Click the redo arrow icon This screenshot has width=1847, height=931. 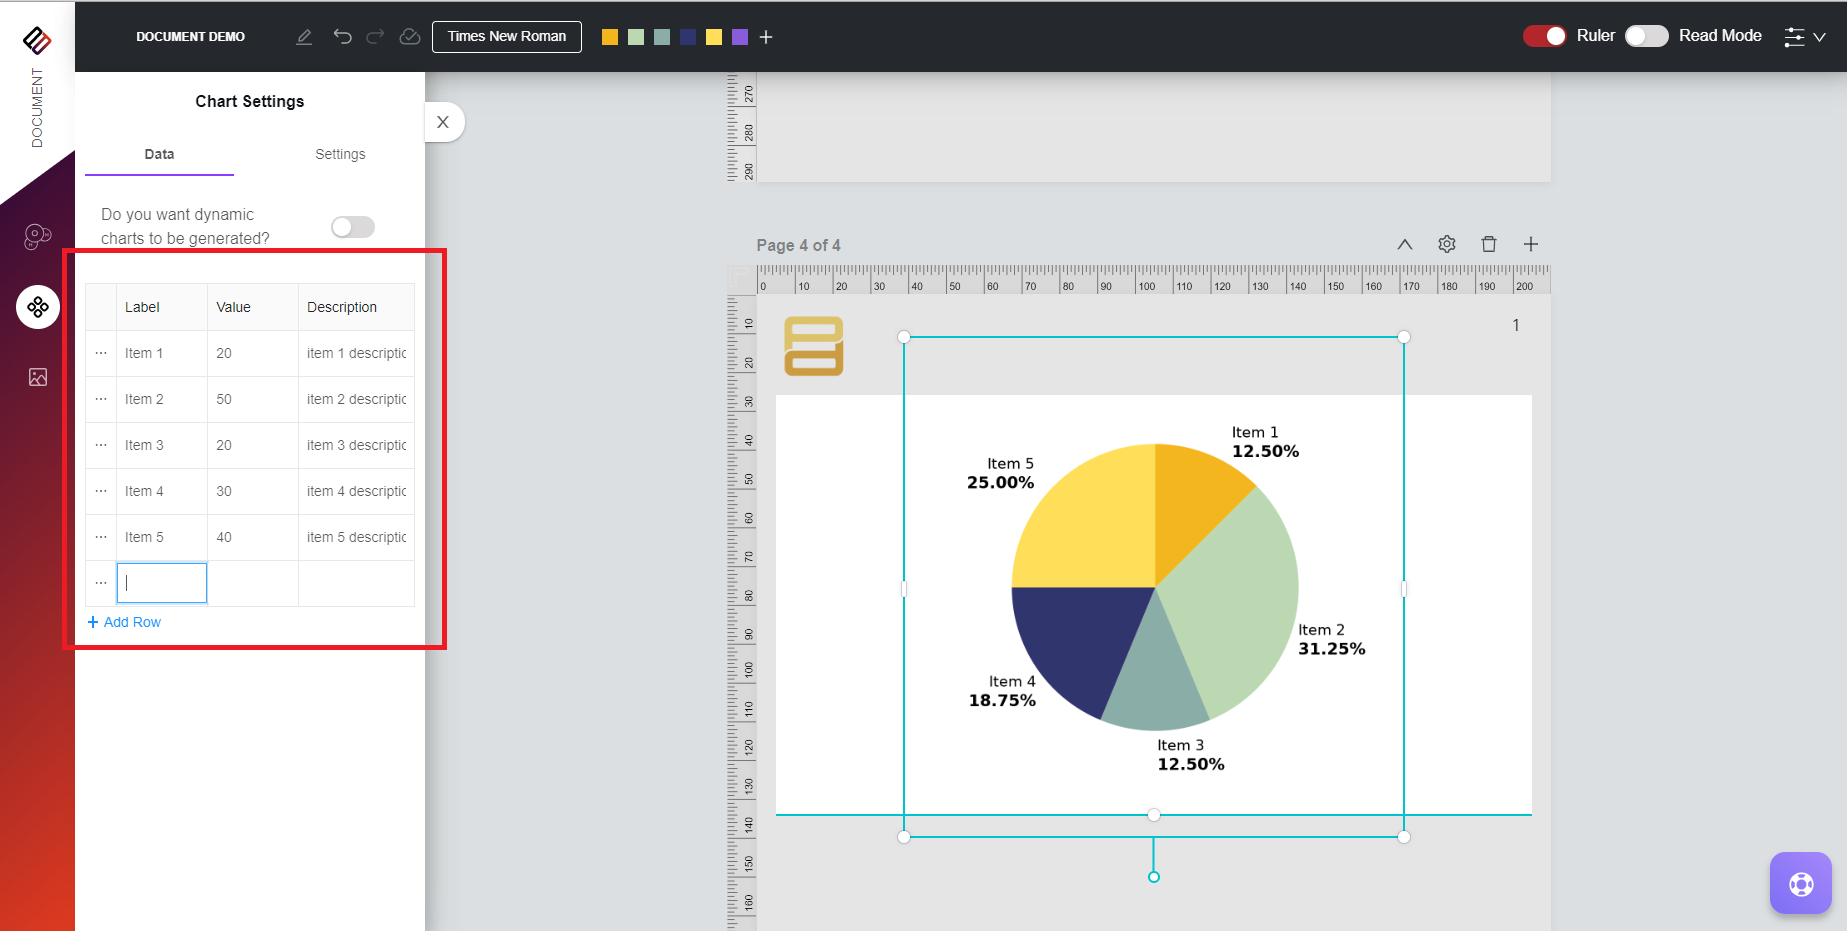375,37
